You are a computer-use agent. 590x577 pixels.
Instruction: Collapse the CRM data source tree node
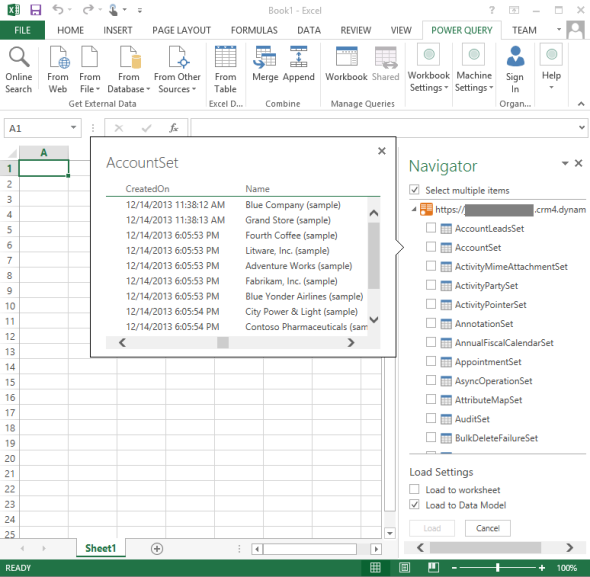tap(414, 209)
